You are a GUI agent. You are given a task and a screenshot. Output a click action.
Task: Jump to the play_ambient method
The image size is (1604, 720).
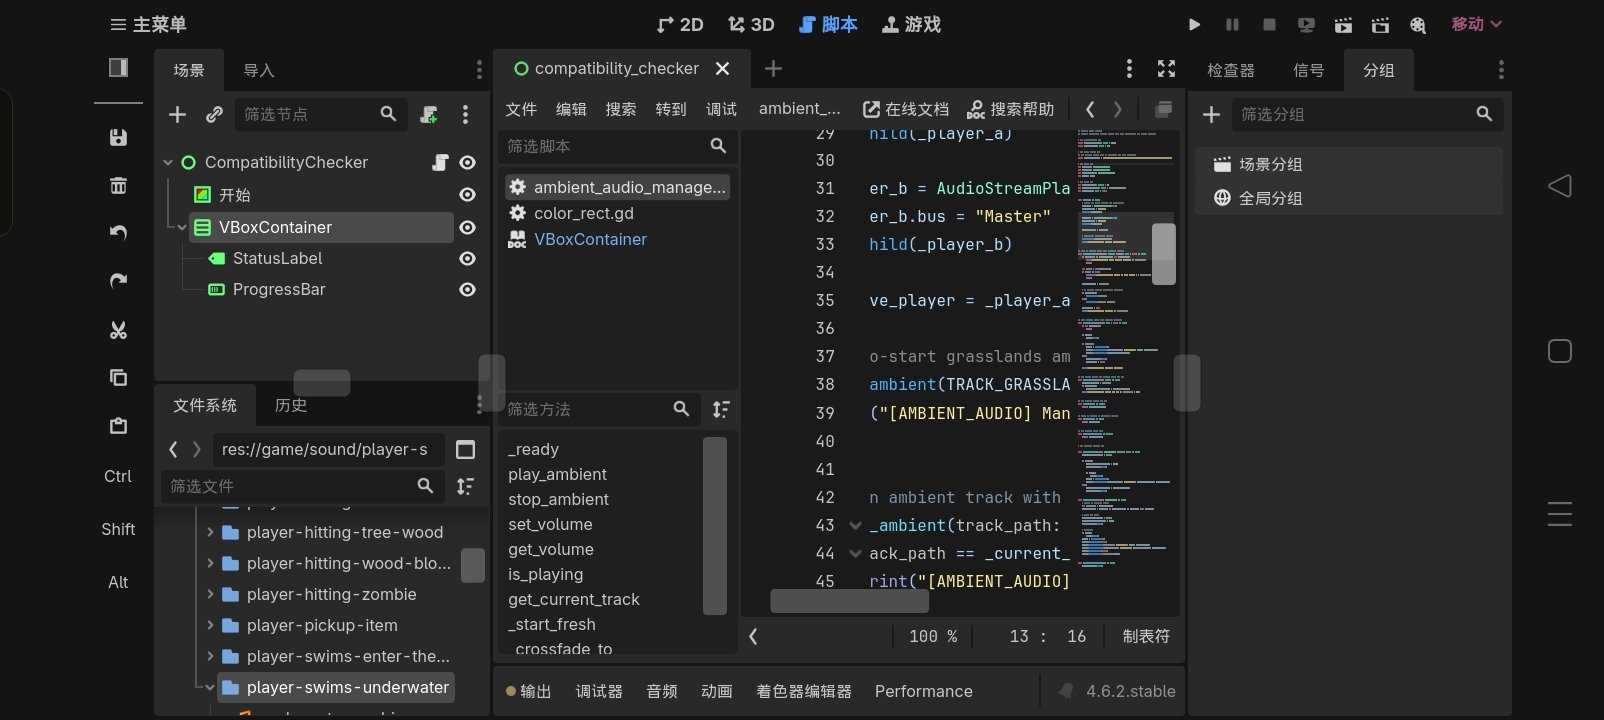coord(557,474)
